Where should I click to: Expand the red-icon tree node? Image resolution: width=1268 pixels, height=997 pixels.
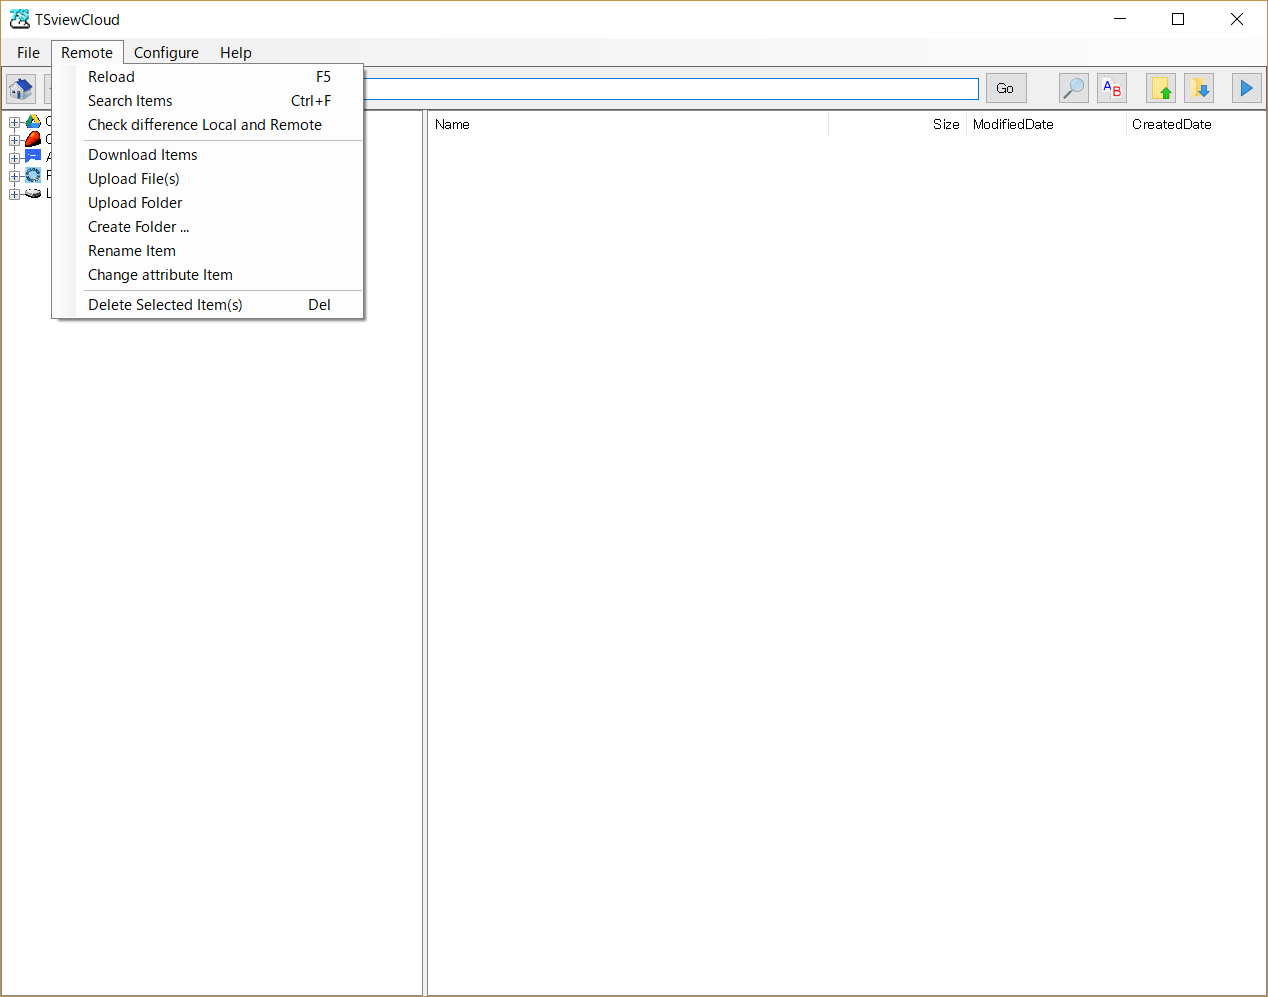[x=15, y=141]
